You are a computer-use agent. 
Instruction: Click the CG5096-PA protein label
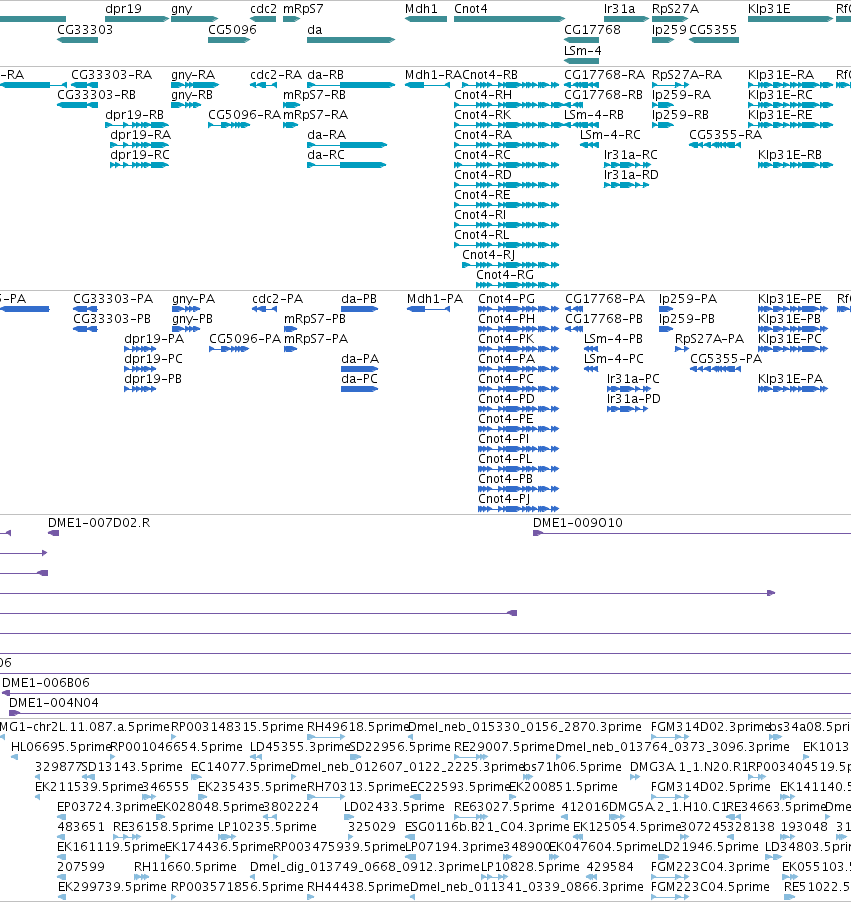pos(245,339)
